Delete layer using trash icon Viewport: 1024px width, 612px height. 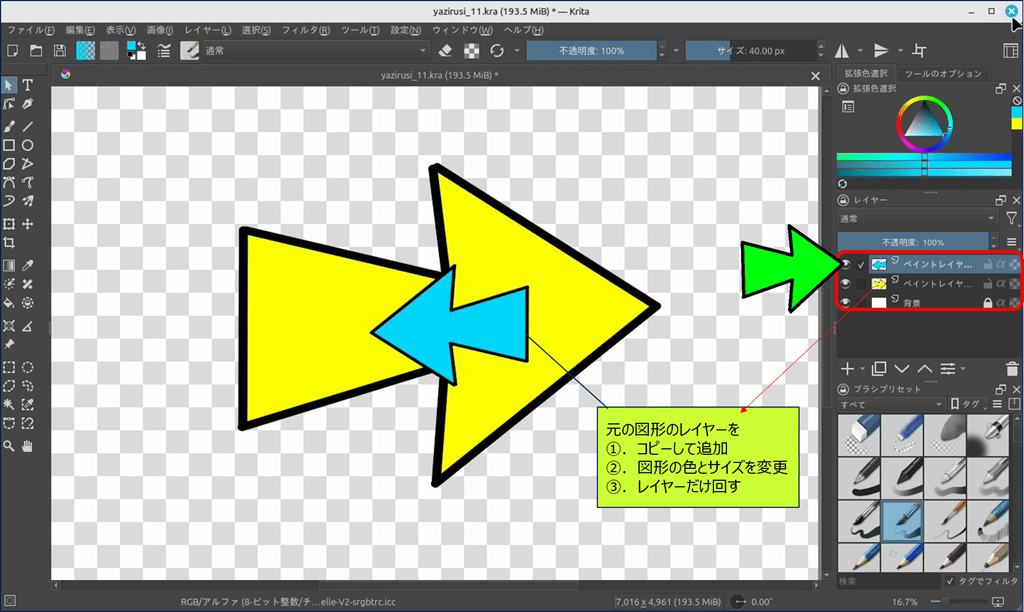1012,369
